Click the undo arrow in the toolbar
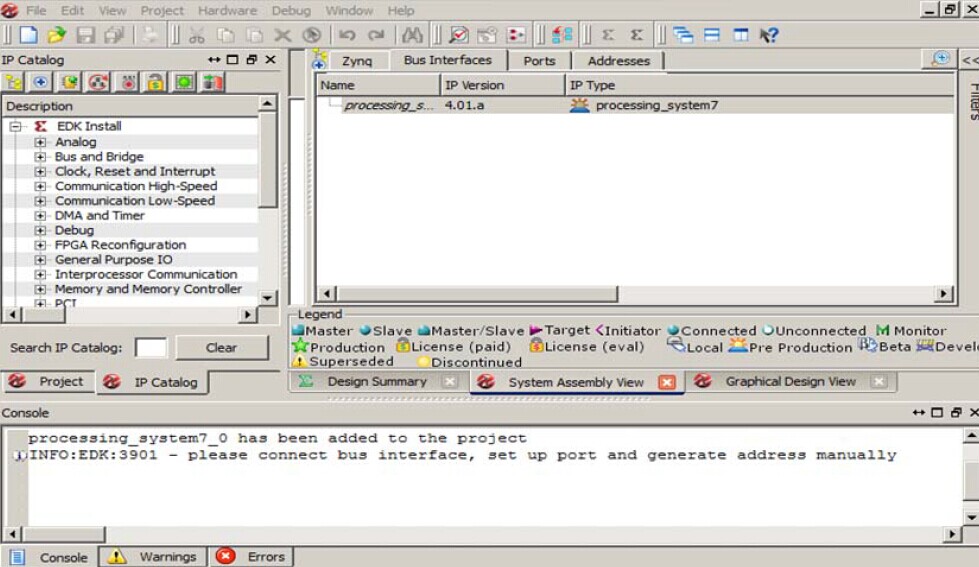Image resolution: width=979 pixels, height=567 pixels. point(347,35)
